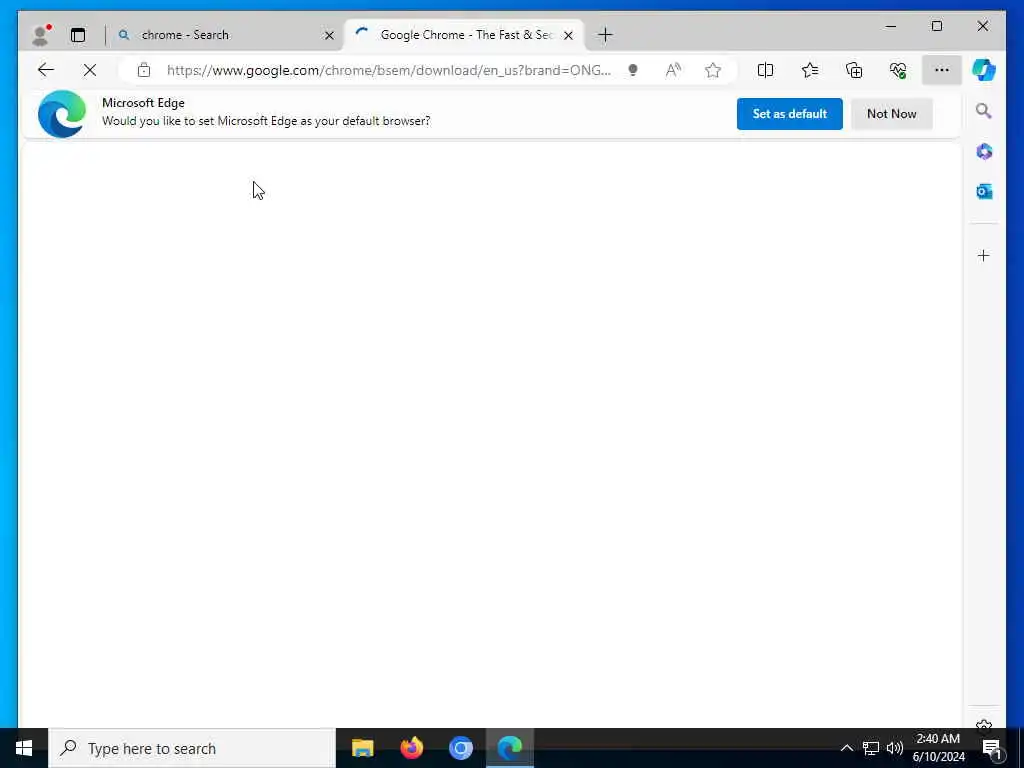Viewport: 1024px width, 768px height.
Task: Open Outlook sidebar icon
Action: point(984,191)
